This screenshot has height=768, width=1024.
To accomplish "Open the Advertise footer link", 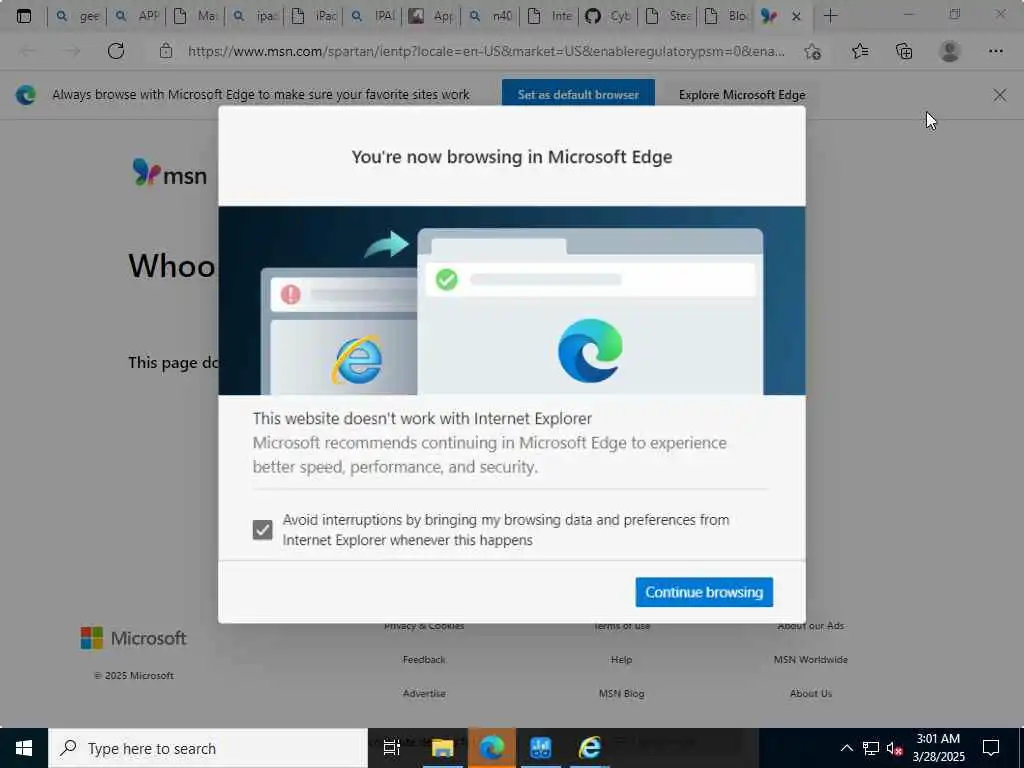I will 424,694.
